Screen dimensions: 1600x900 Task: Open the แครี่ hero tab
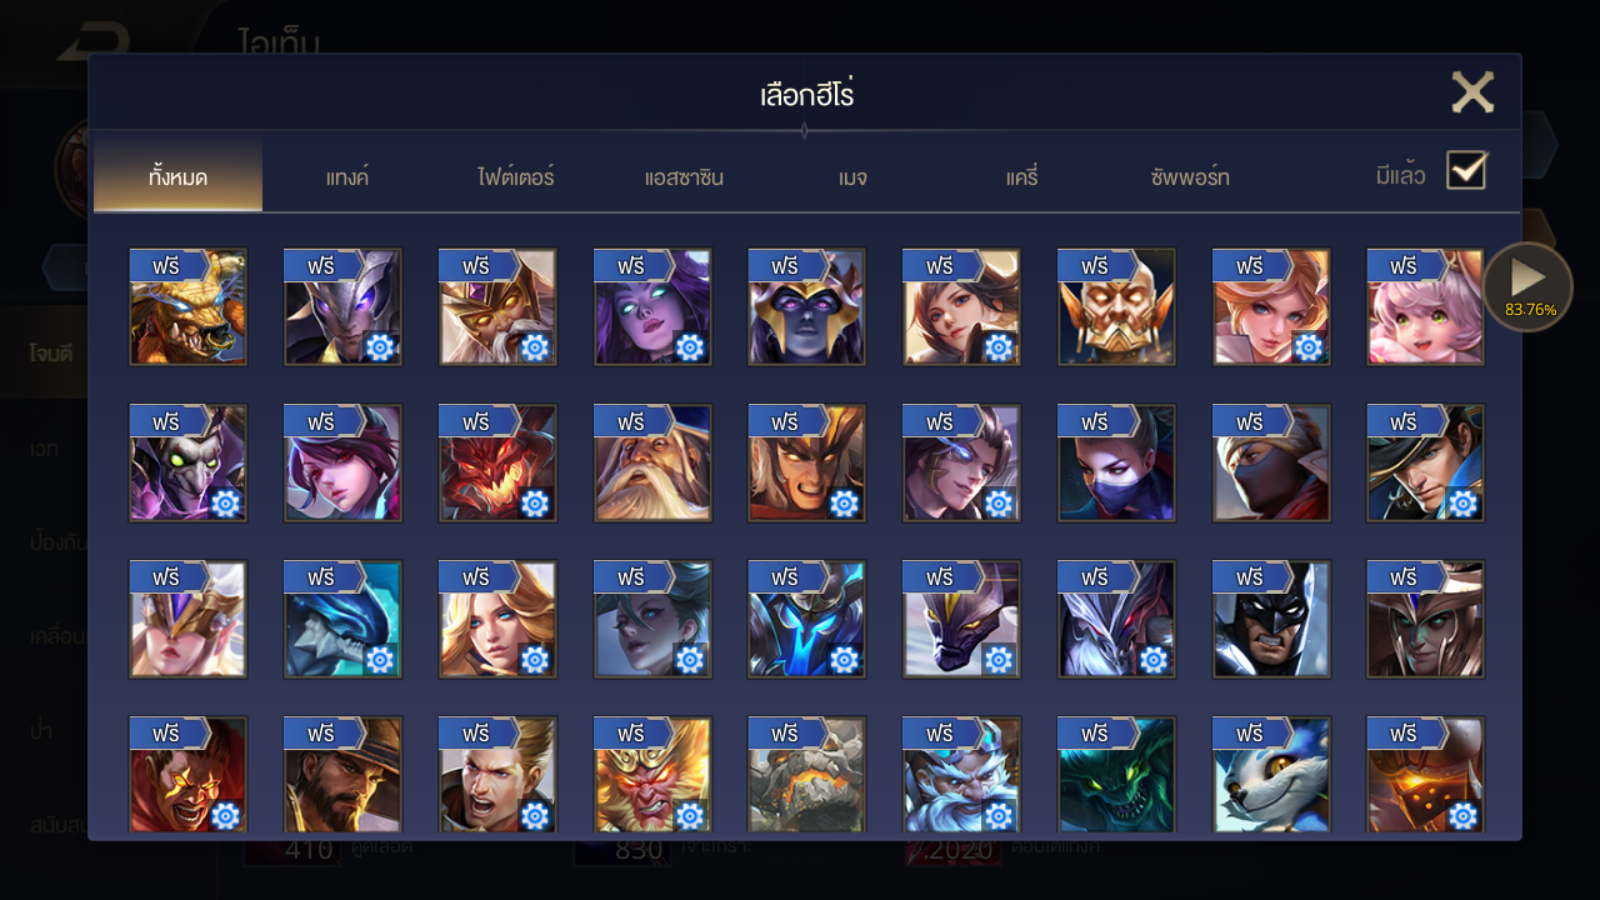(x=1021, y=177)
